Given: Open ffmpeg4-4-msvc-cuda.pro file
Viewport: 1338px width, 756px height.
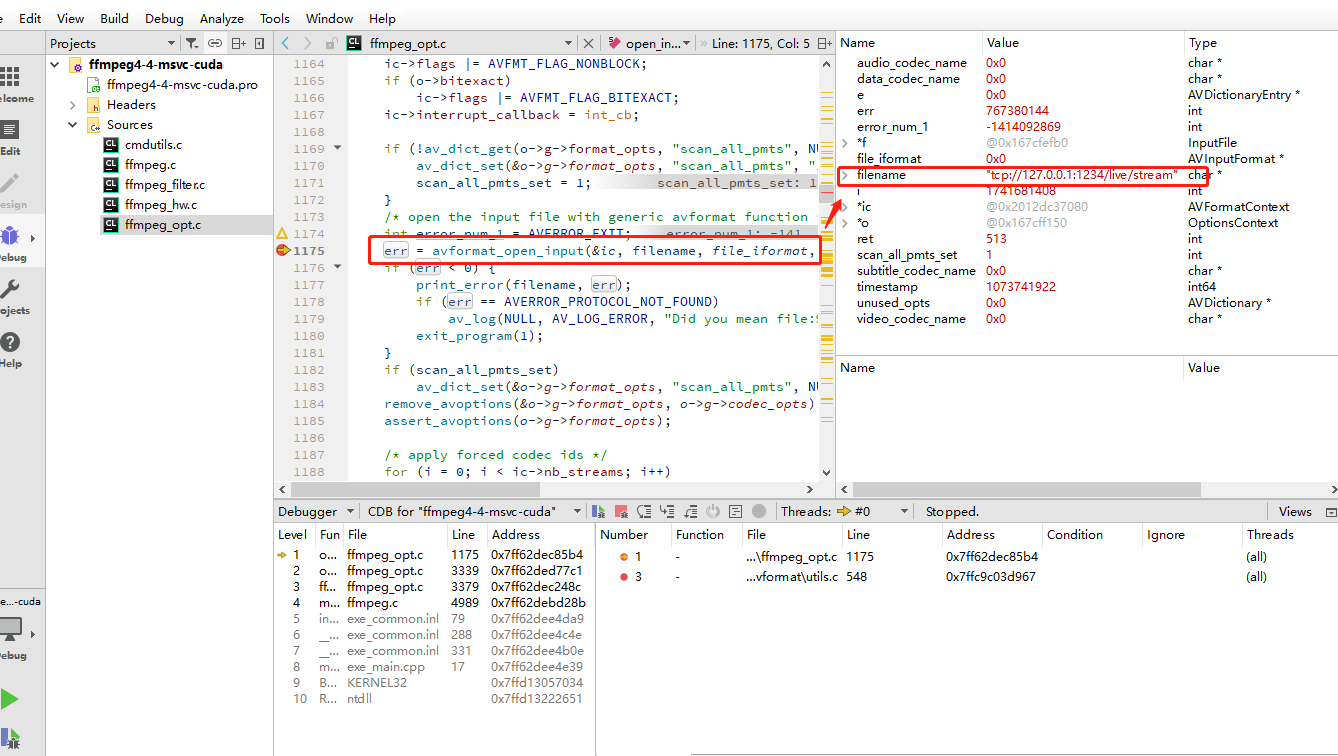Looking at the screenshot, I should (182, 85).
